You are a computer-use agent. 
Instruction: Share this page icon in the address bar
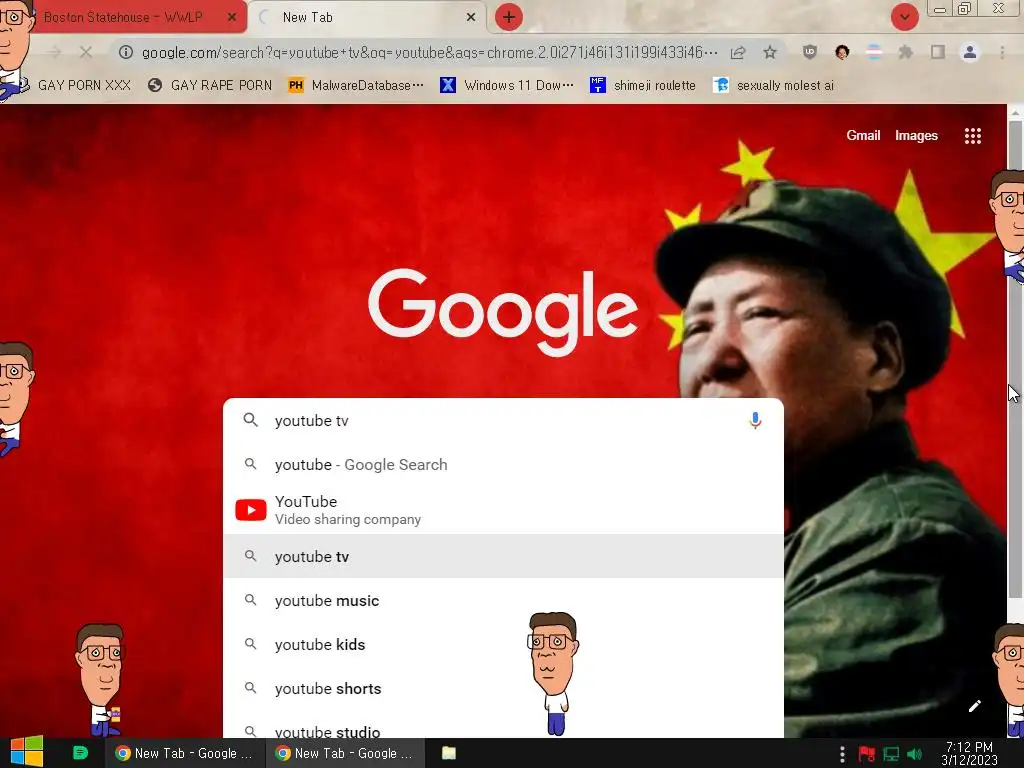click(738, 52)
